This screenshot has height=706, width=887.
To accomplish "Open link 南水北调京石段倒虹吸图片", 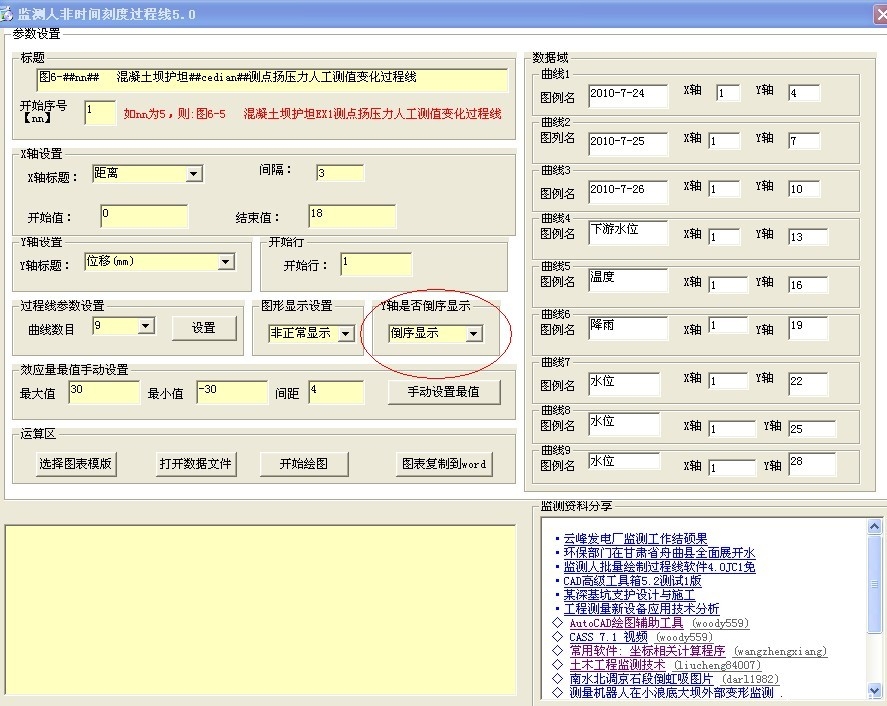I will pyautogui.click(x=641, y=679).
